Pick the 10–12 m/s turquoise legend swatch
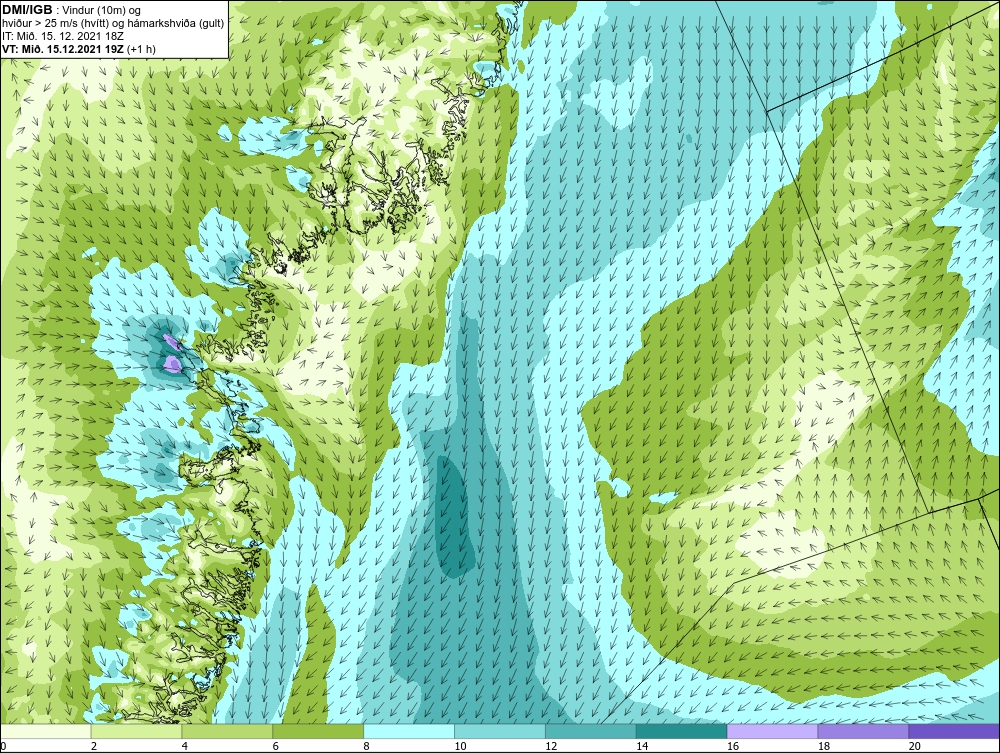Image resolution: width=1000 pixels, height=753 pixels. [x=500, y=731]
